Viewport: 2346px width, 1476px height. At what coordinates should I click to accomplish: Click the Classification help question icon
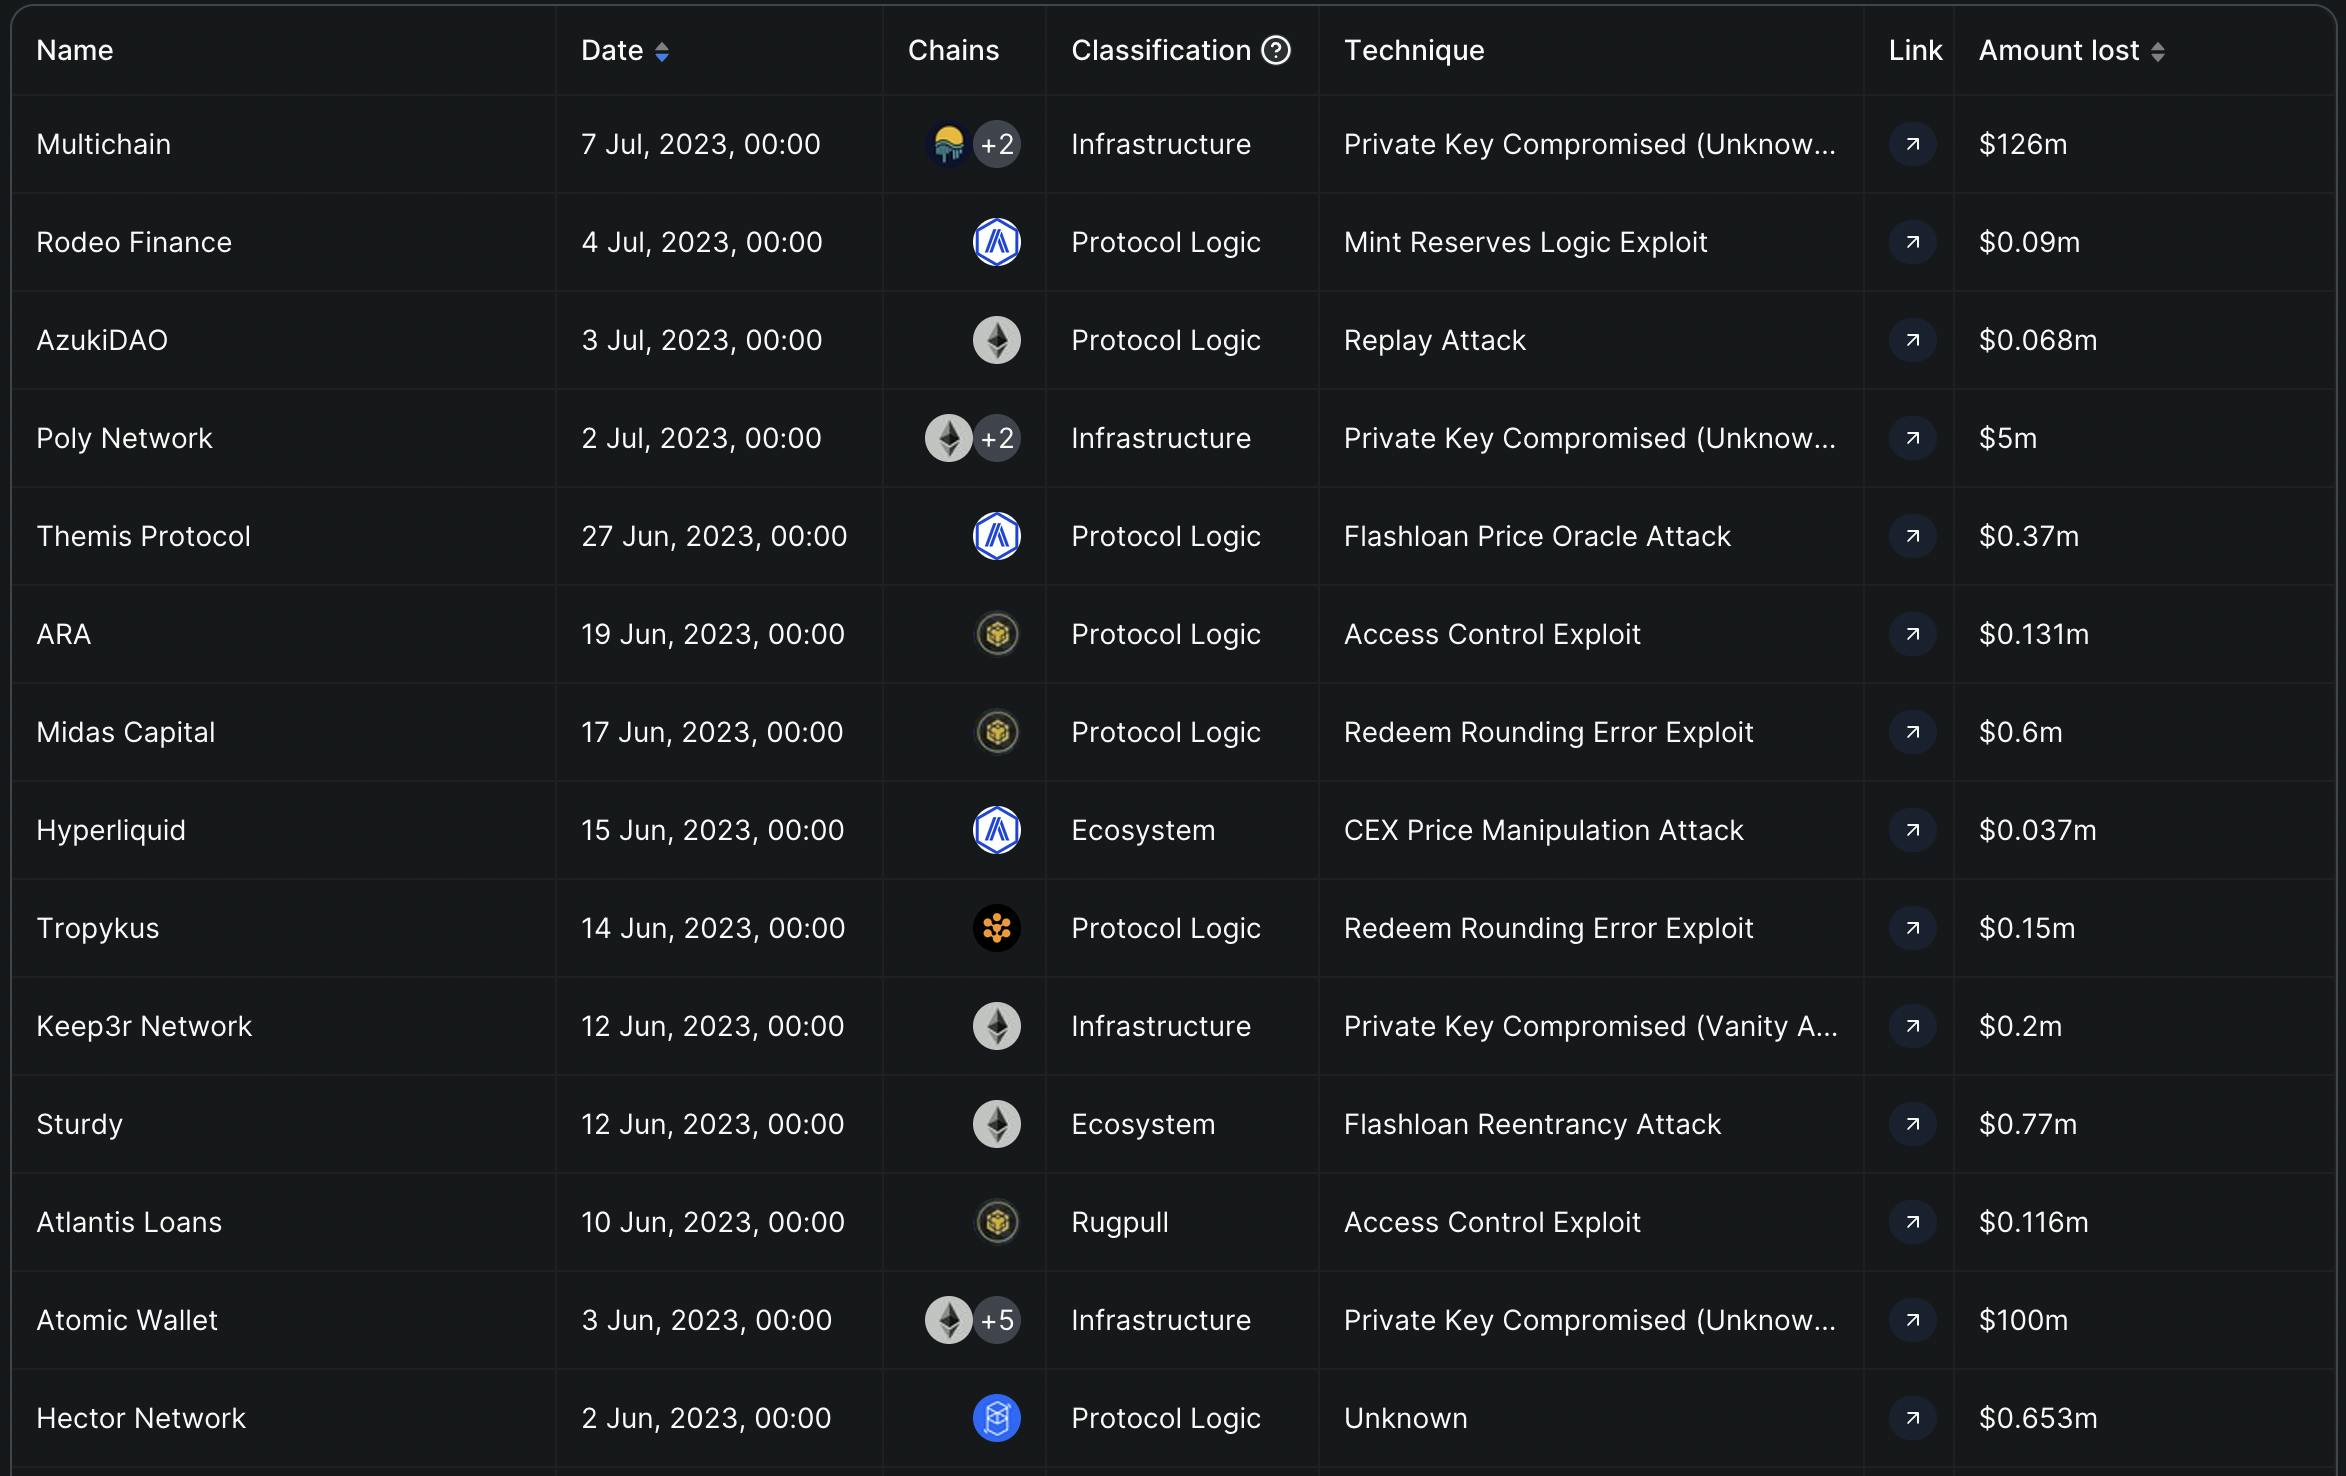click(1276, 50)
